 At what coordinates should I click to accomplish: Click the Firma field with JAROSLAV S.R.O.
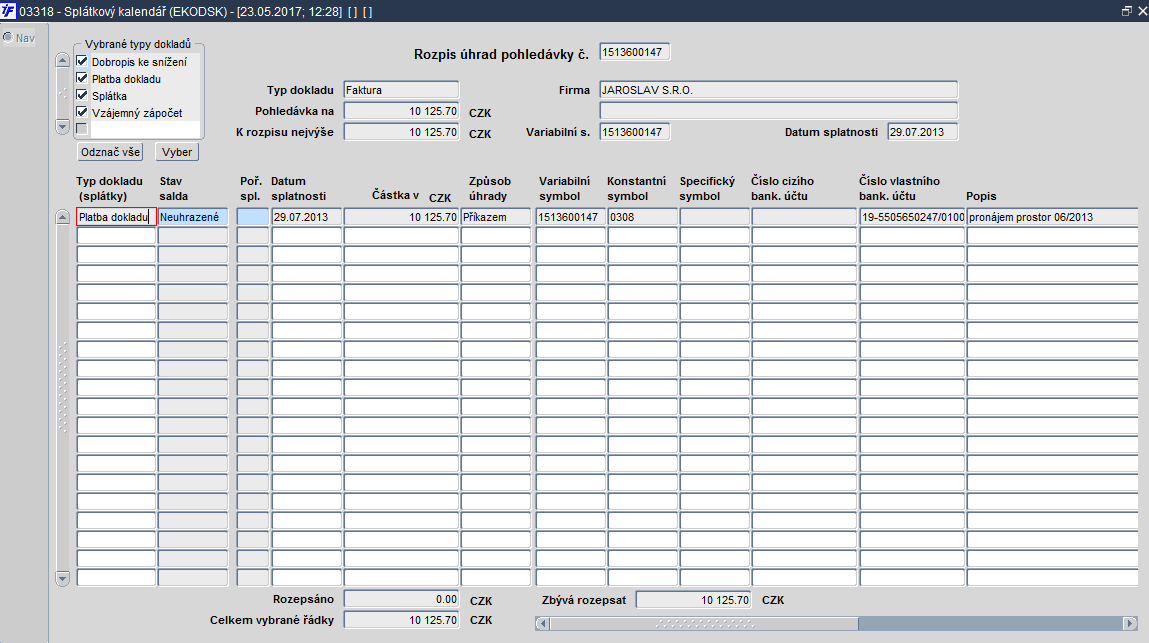click(x=778, y=90)
